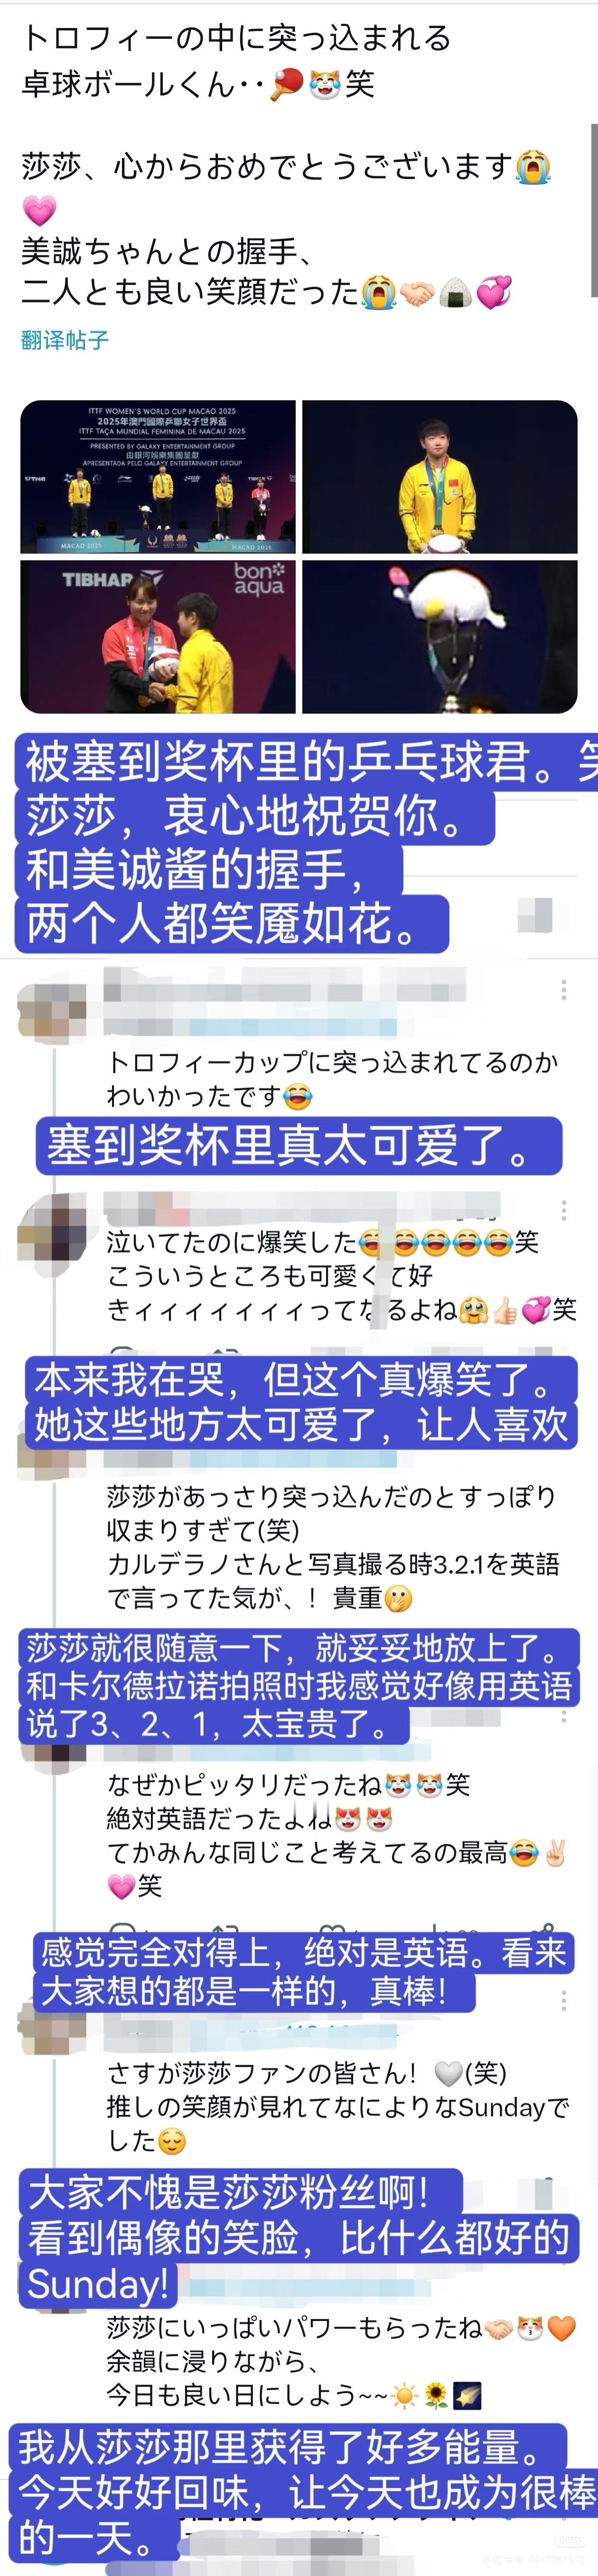Open the photo of player in yellow jacket

coord(440,477)
